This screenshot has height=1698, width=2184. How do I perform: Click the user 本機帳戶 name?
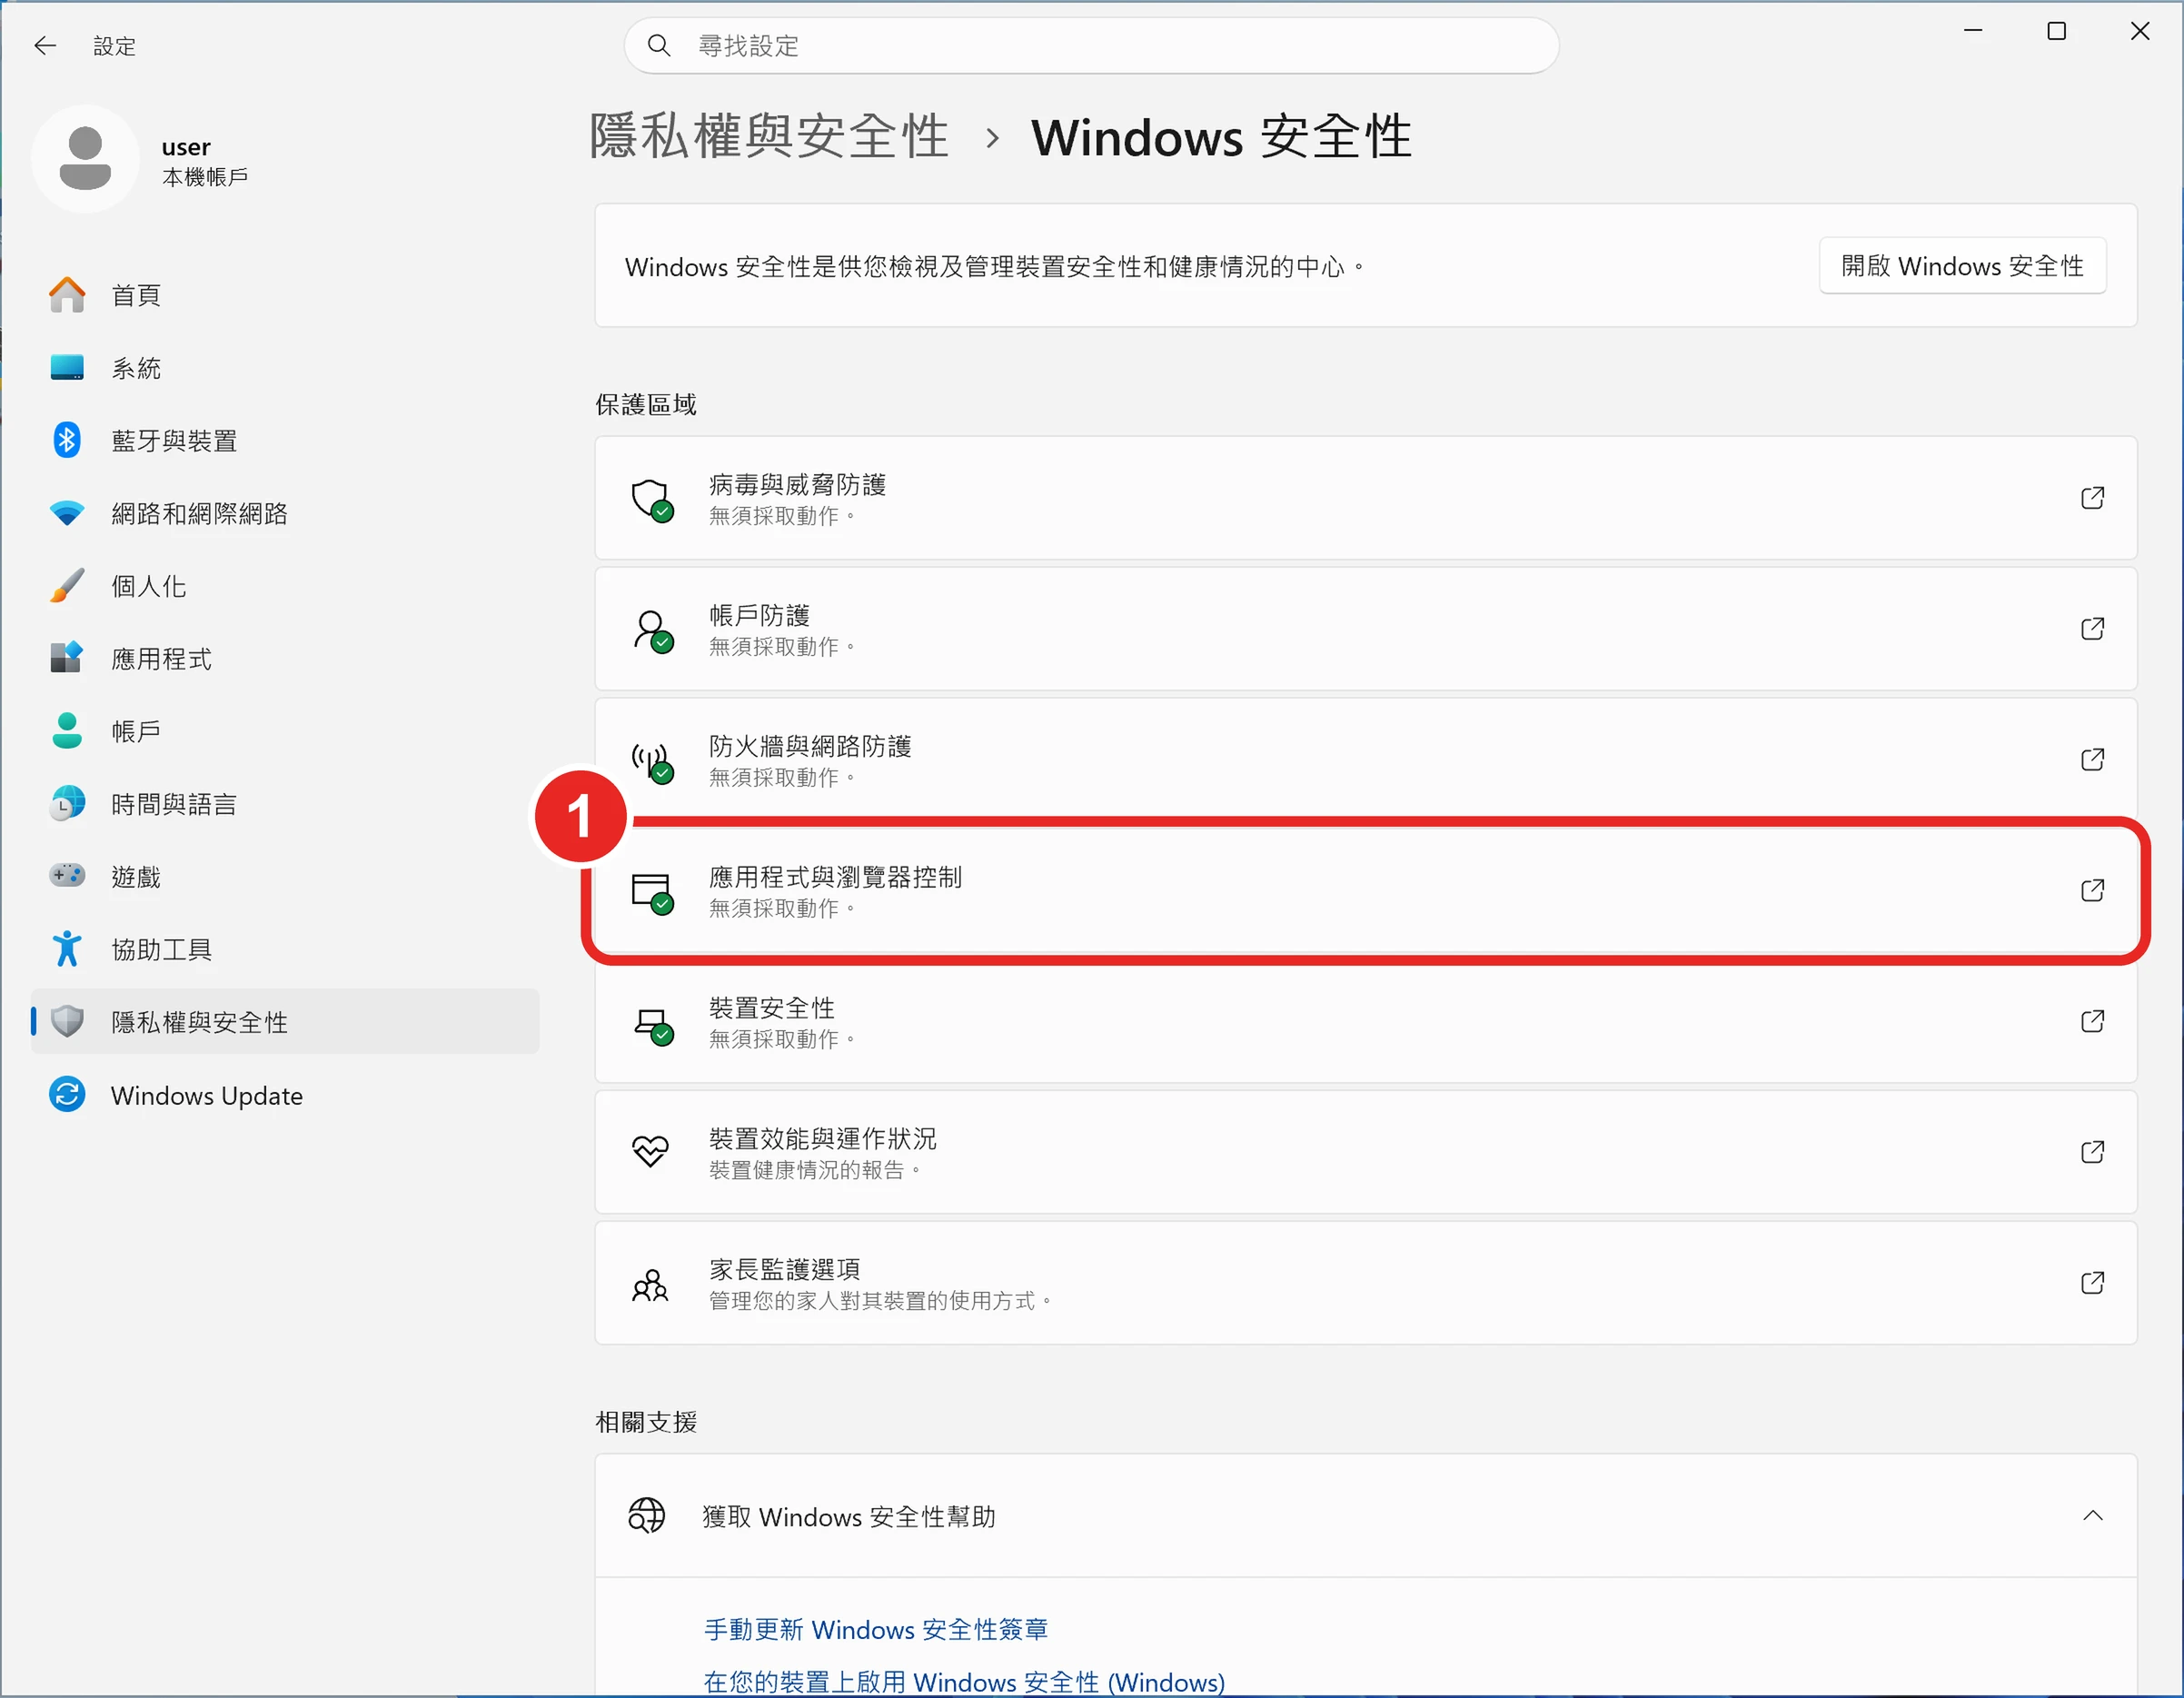coord(205,162)
